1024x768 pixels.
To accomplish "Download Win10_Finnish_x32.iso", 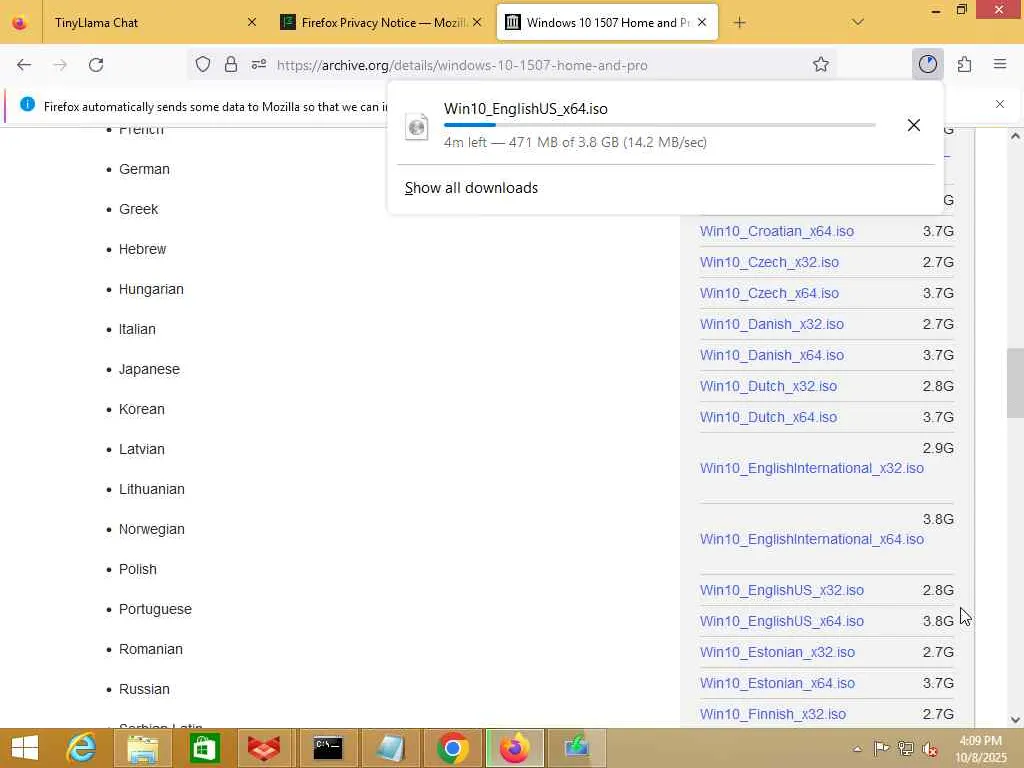I will tap(773, 714).
